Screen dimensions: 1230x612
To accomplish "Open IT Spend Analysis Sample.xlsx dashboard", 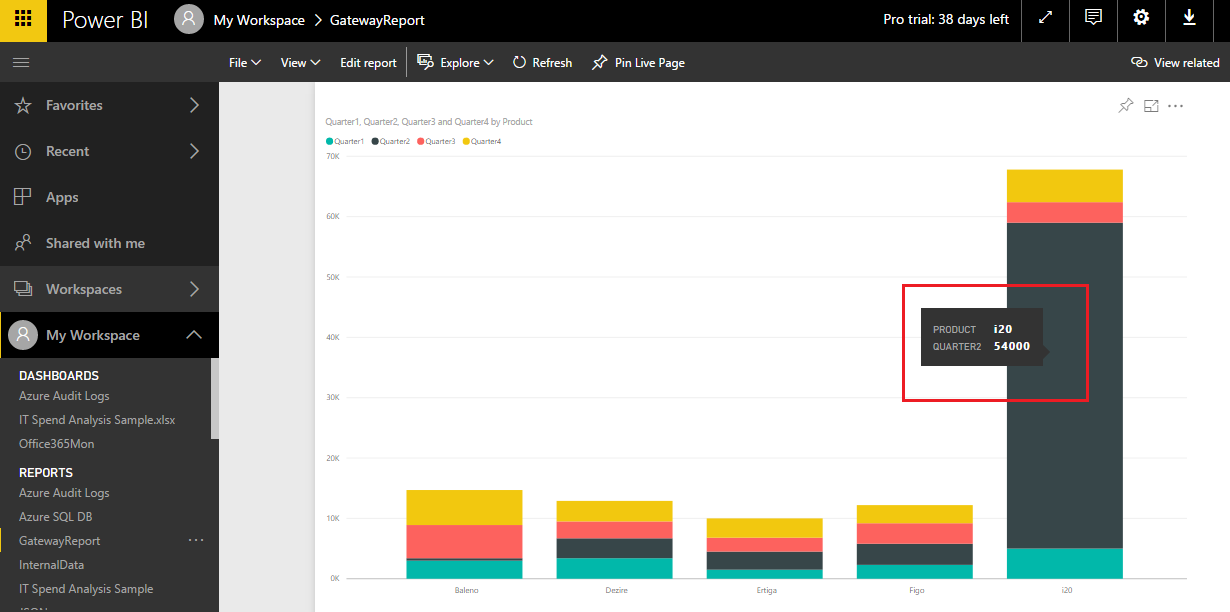I will point(97,420).
